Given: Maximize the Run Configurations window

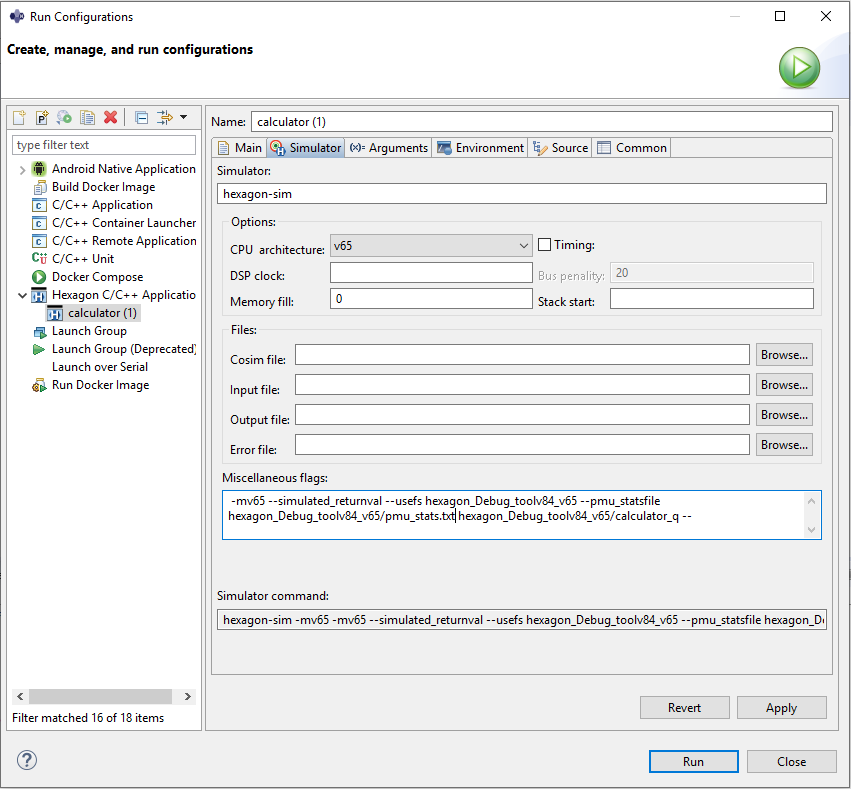Looking at the screenshot, I should click(x=780, y=16).
